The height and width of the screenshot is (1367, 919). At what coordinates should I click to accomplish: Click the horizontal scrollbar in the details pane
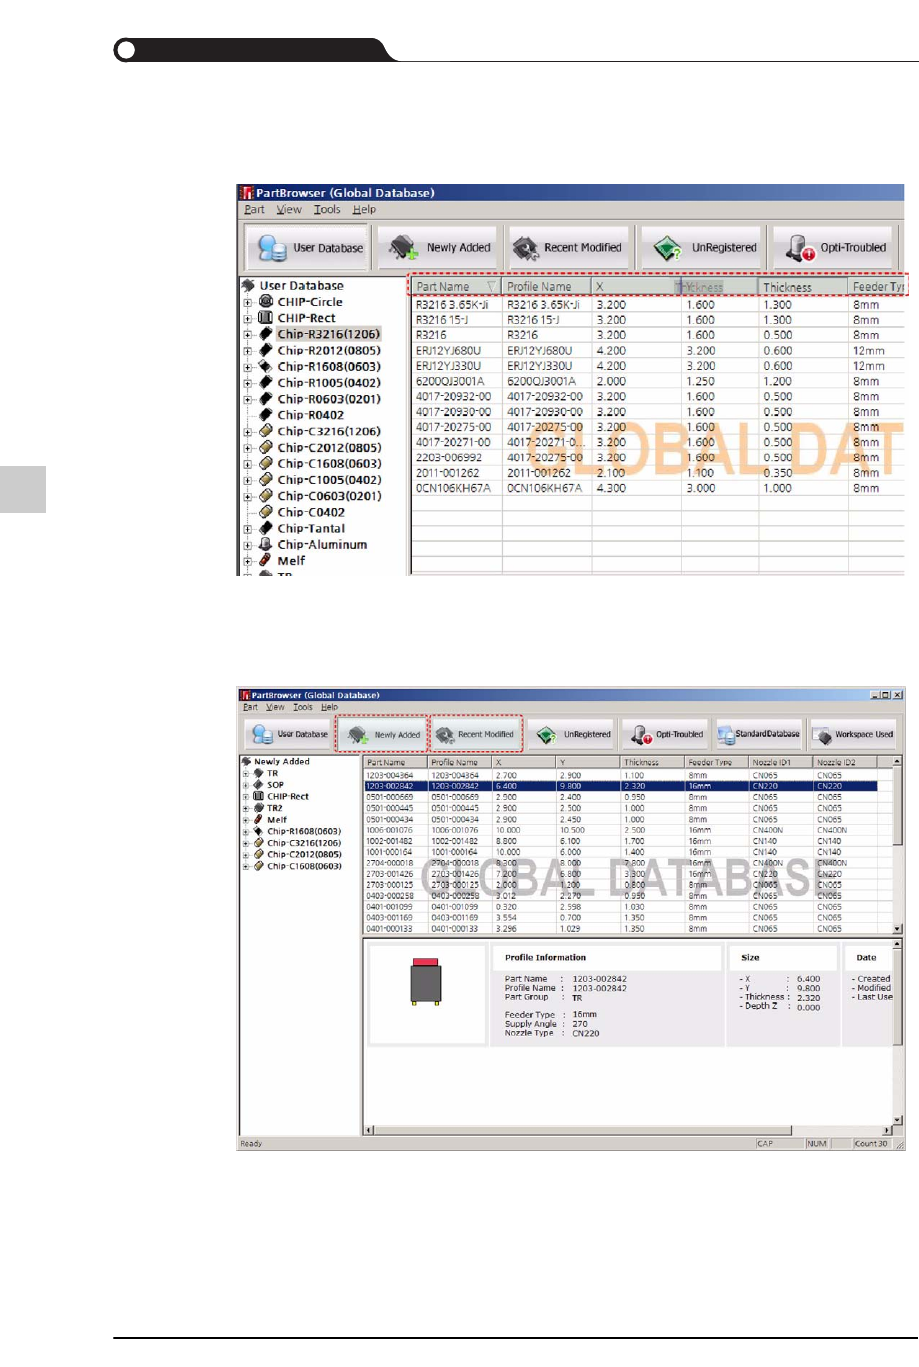pos(625,1130)
